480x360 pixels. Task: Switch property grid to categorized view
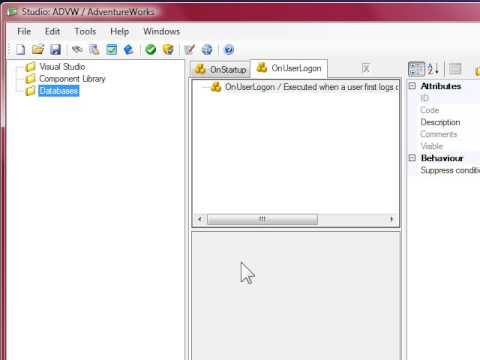click(x=417, y=69)
